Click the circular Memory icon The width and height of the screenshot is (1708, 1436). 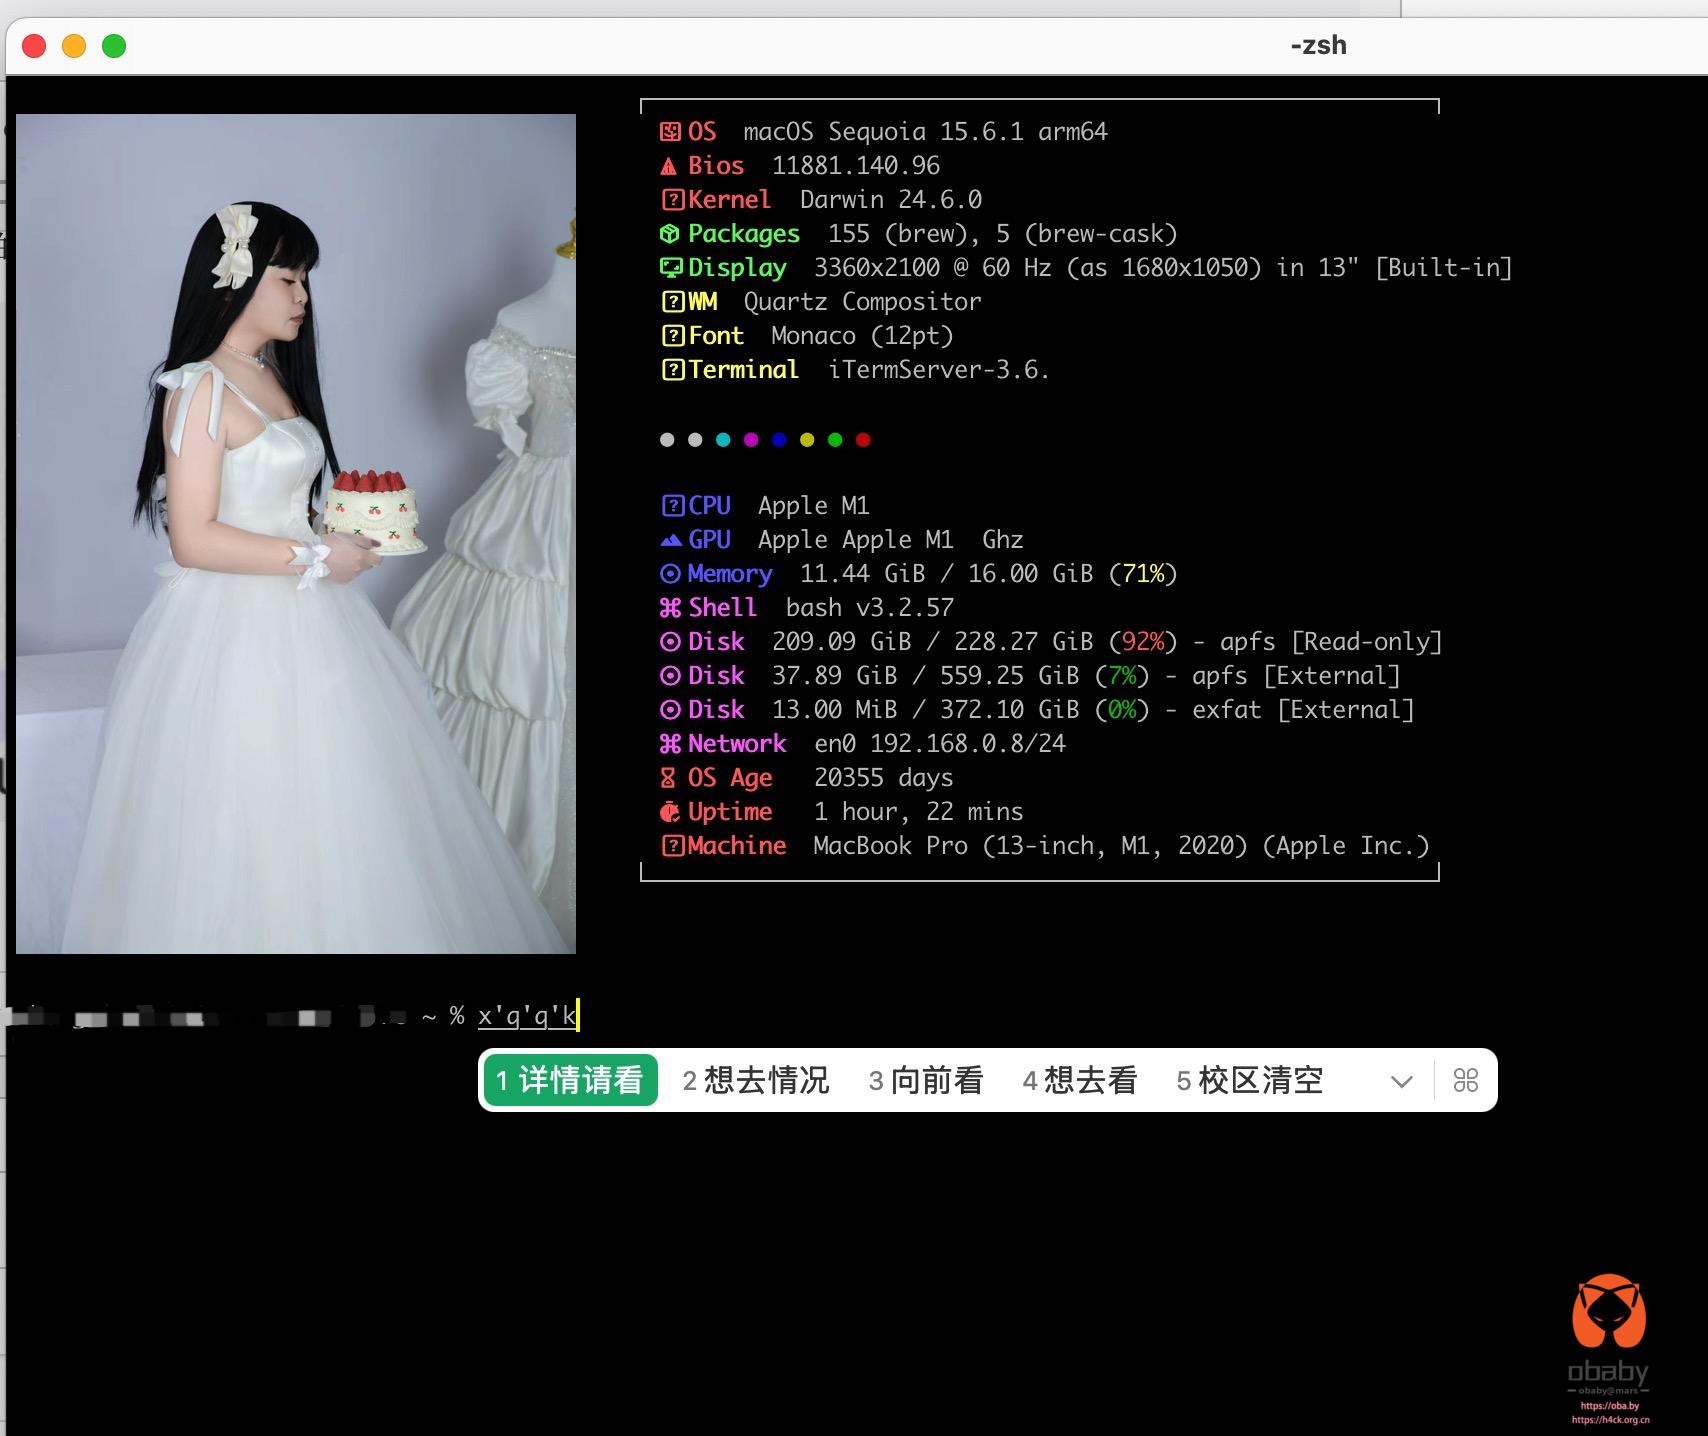pyautogui.click(x=670, y=574)
